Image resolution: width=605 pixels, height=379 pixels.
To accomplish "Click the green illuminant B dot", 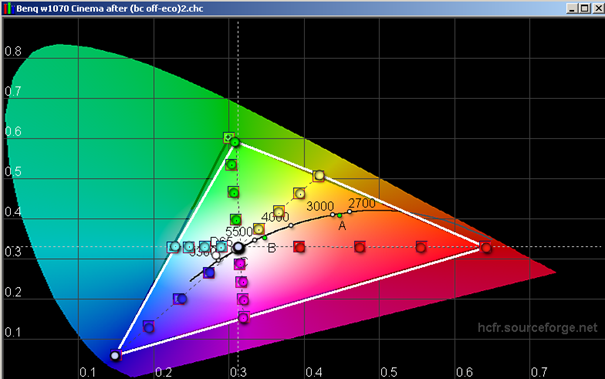I will click(x=265, y=238).
